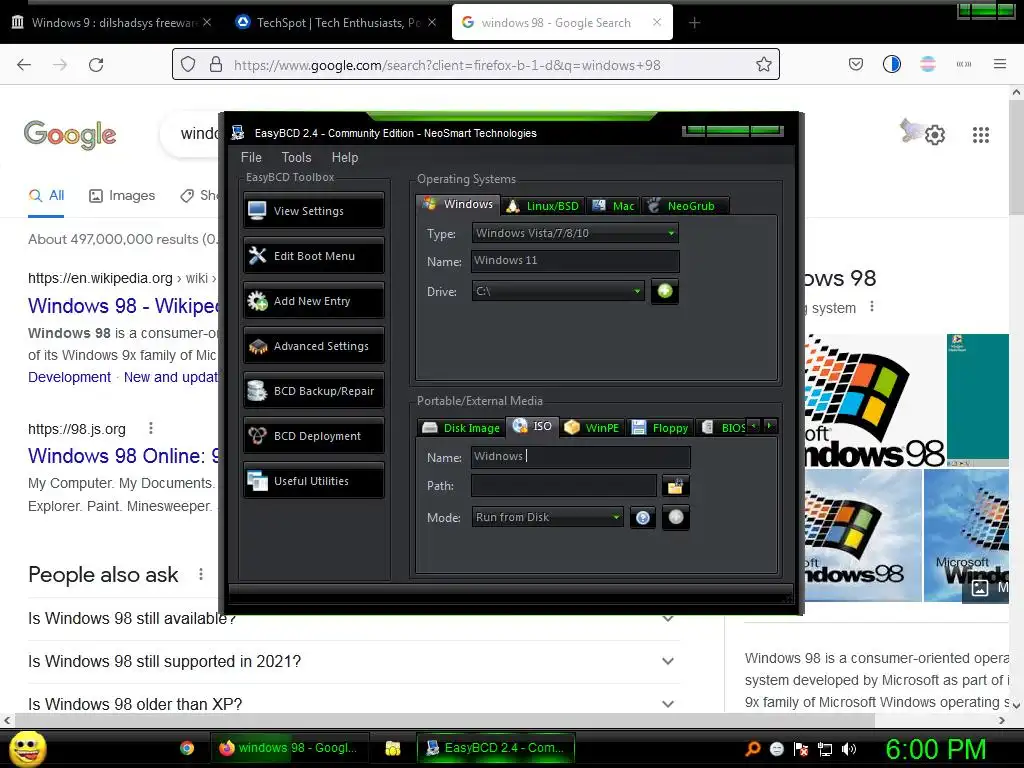Click the Windows OS Name field
The image size is (1024, 768).
click(575, 261)
